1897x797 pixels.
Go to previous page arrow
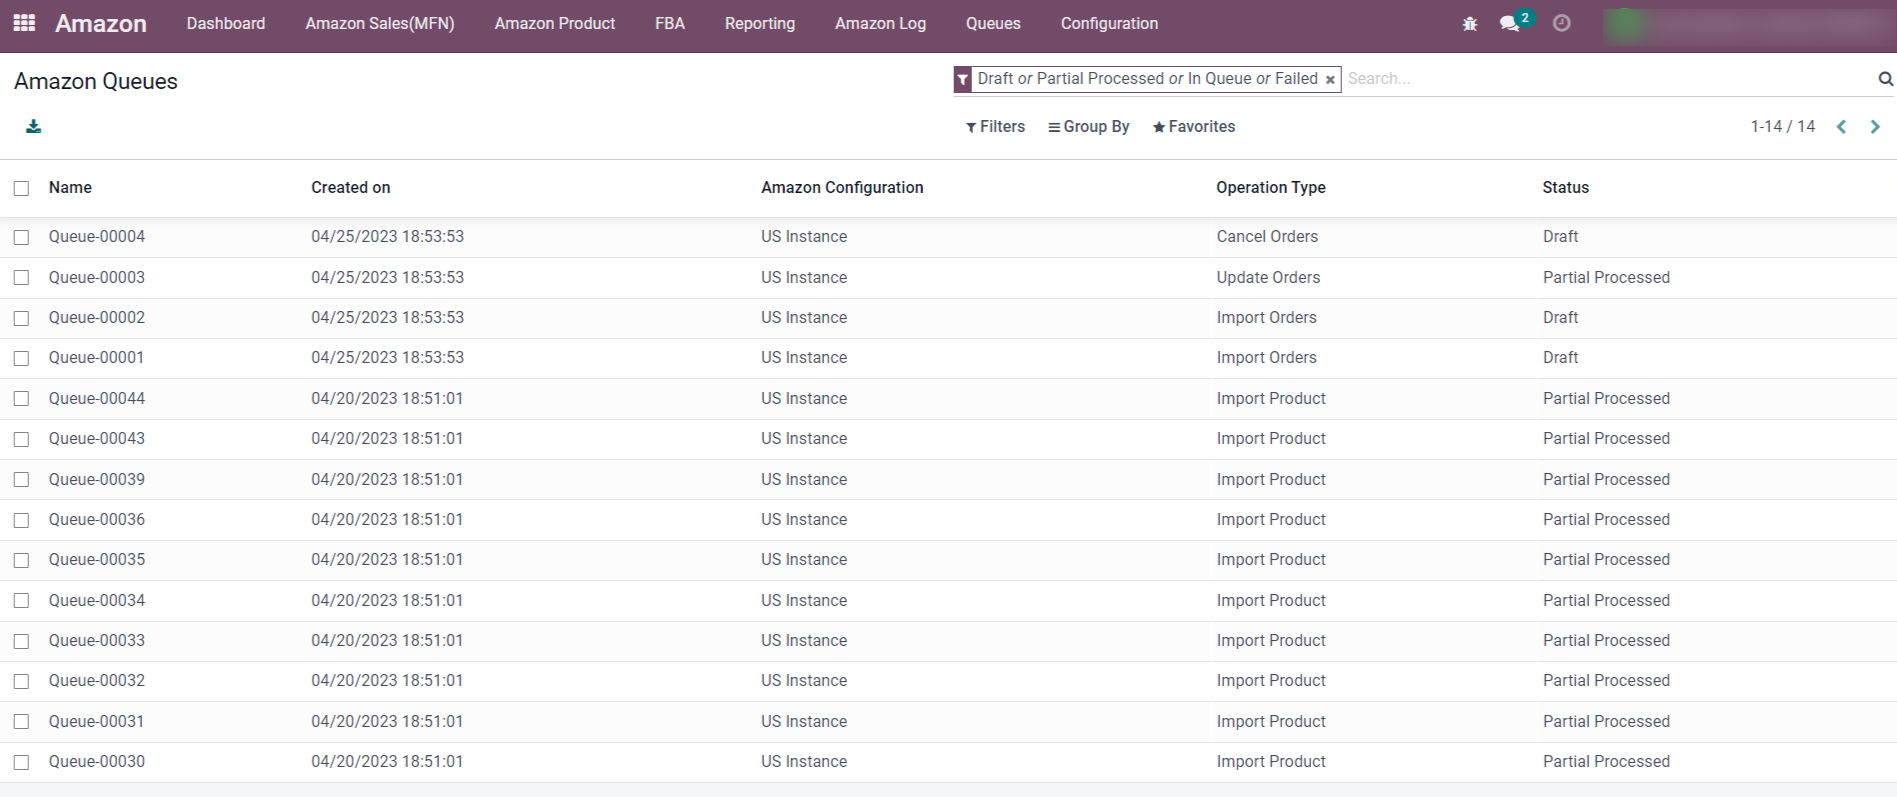1841,127
